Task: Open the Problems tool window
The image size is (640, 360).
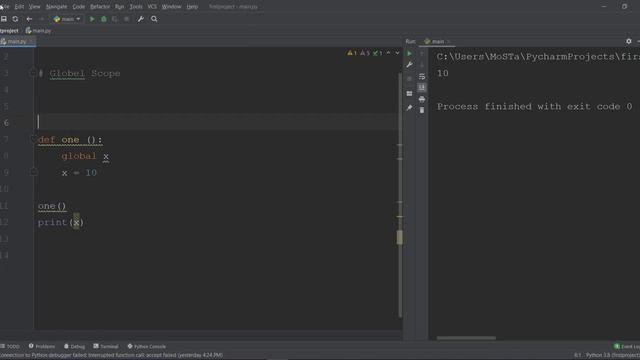Action: pos(42,346)
